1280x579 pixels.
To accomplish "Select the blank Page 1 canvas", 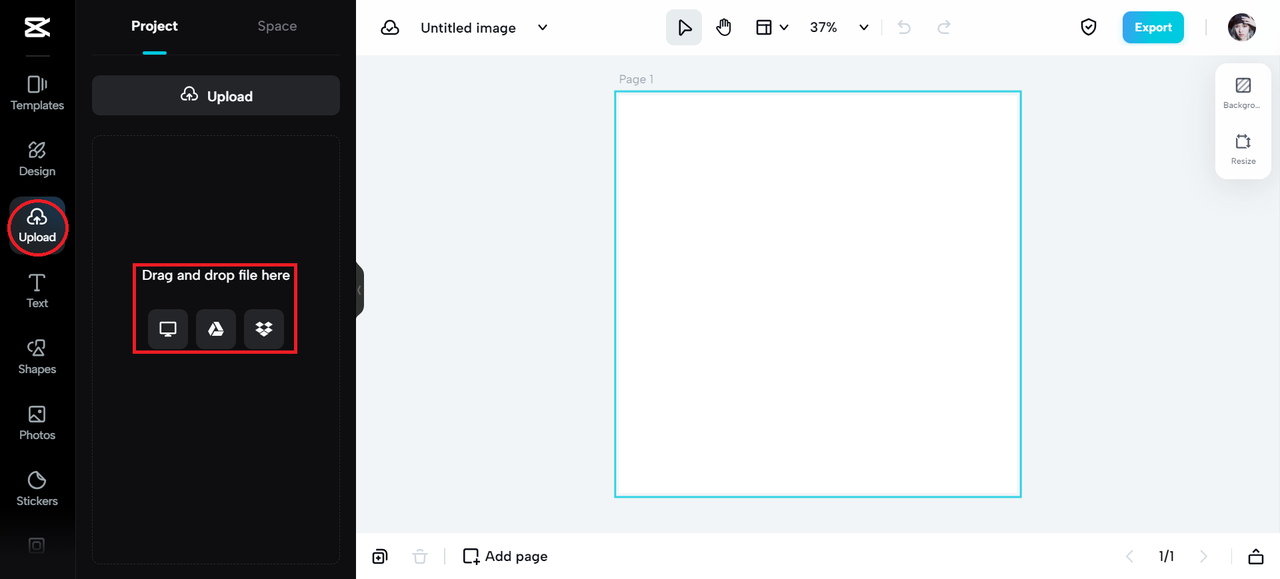I will point(818,294).
